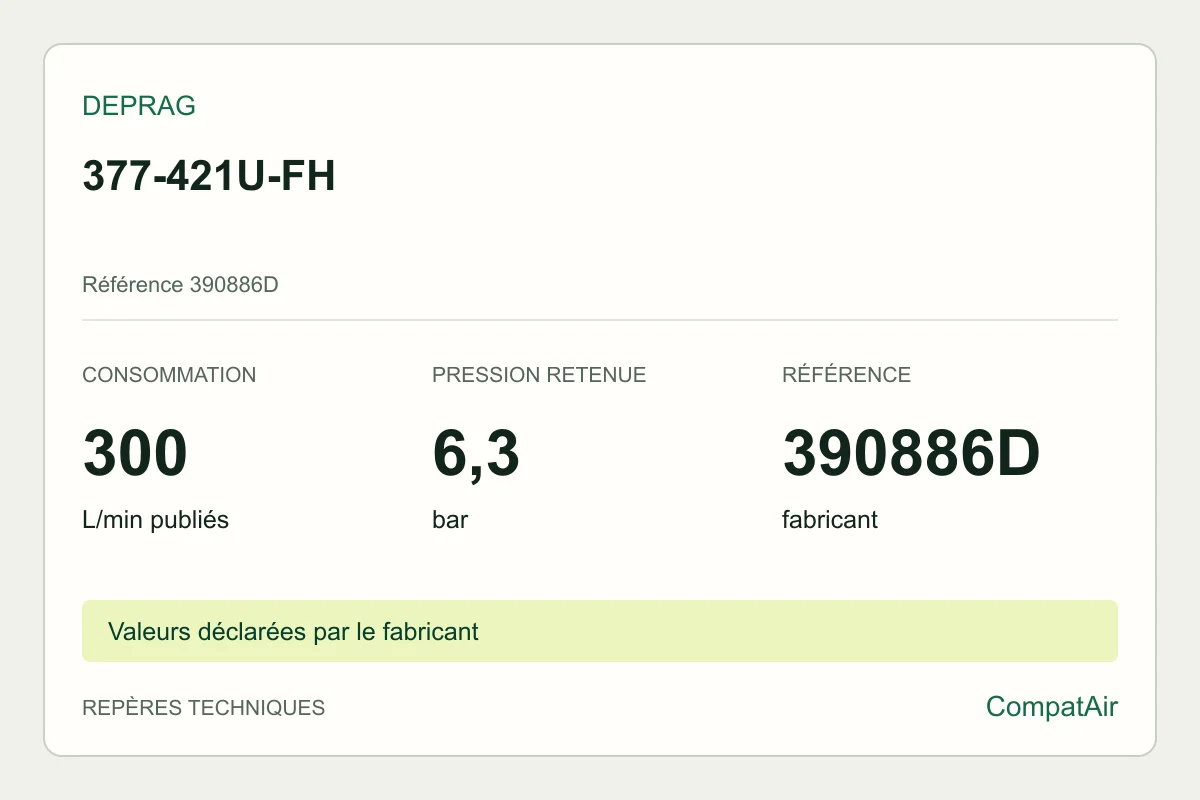Viewport: 1200px width, 800px height.
Task: Select the 377-421U-FH model title
Action: point(208,176)
